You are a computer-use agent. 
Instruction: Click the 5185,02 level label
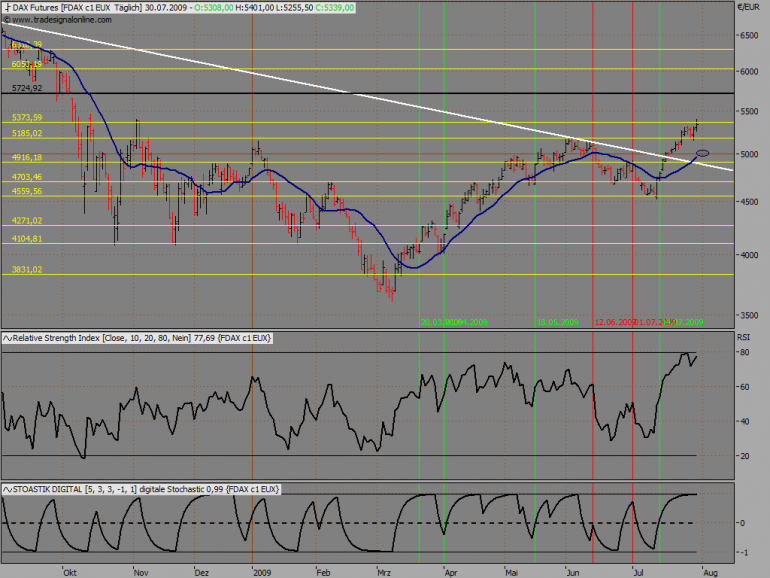pos(27,134)
